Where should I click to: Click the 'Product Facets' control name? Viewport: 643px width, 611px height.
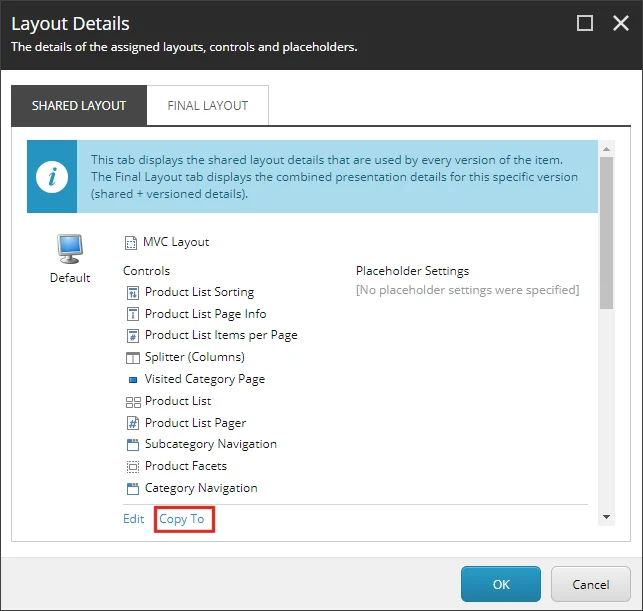[x=186, y=466]
